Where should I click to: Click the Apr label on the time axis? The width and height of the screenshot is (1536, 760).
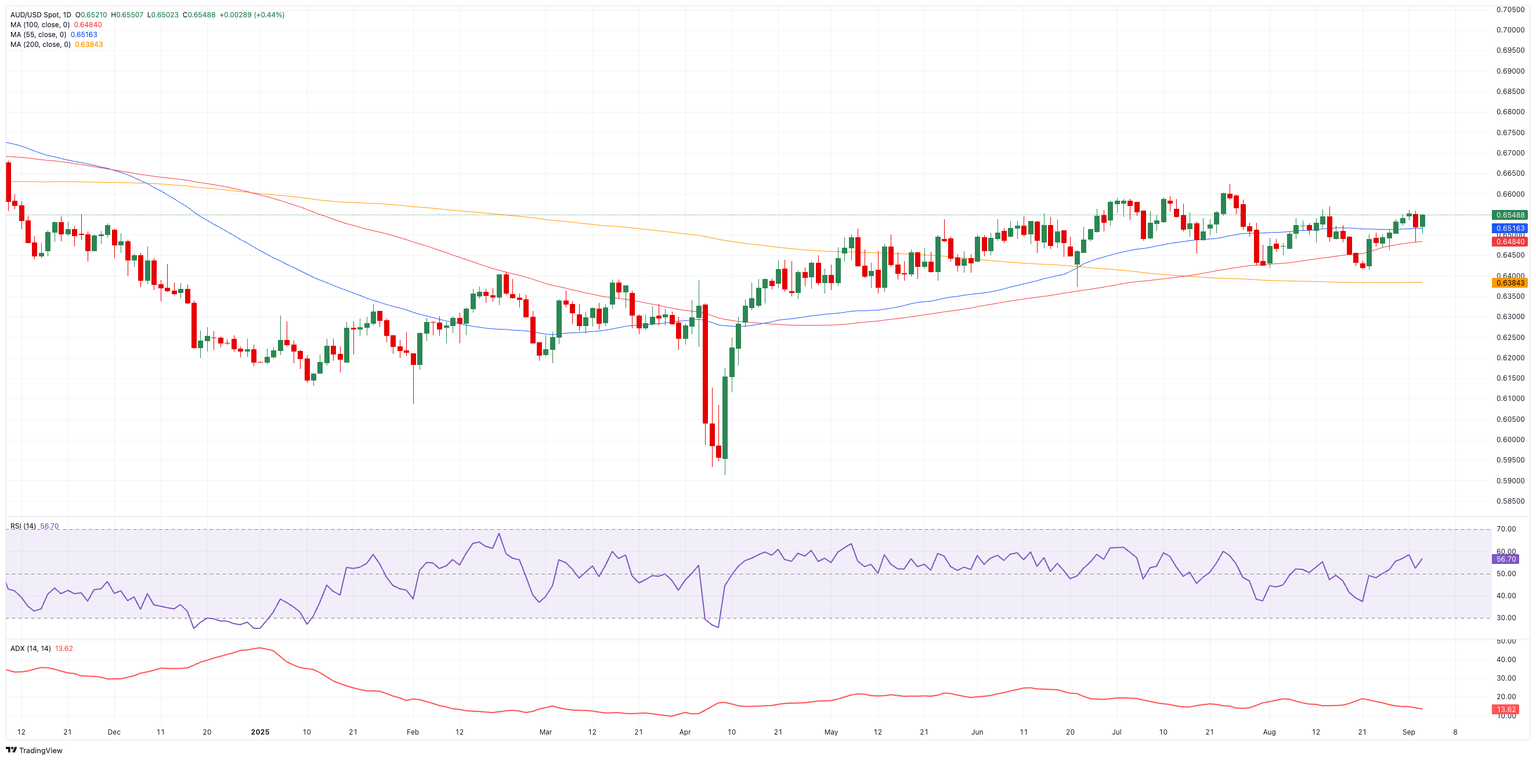click(685, 732)
